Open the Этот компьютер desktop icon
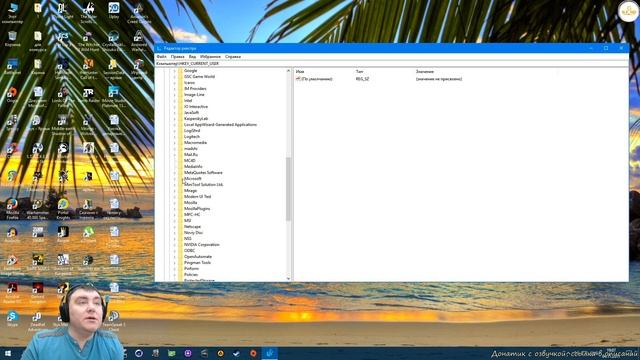The image size is (640, 360). [x=12, y=13]
